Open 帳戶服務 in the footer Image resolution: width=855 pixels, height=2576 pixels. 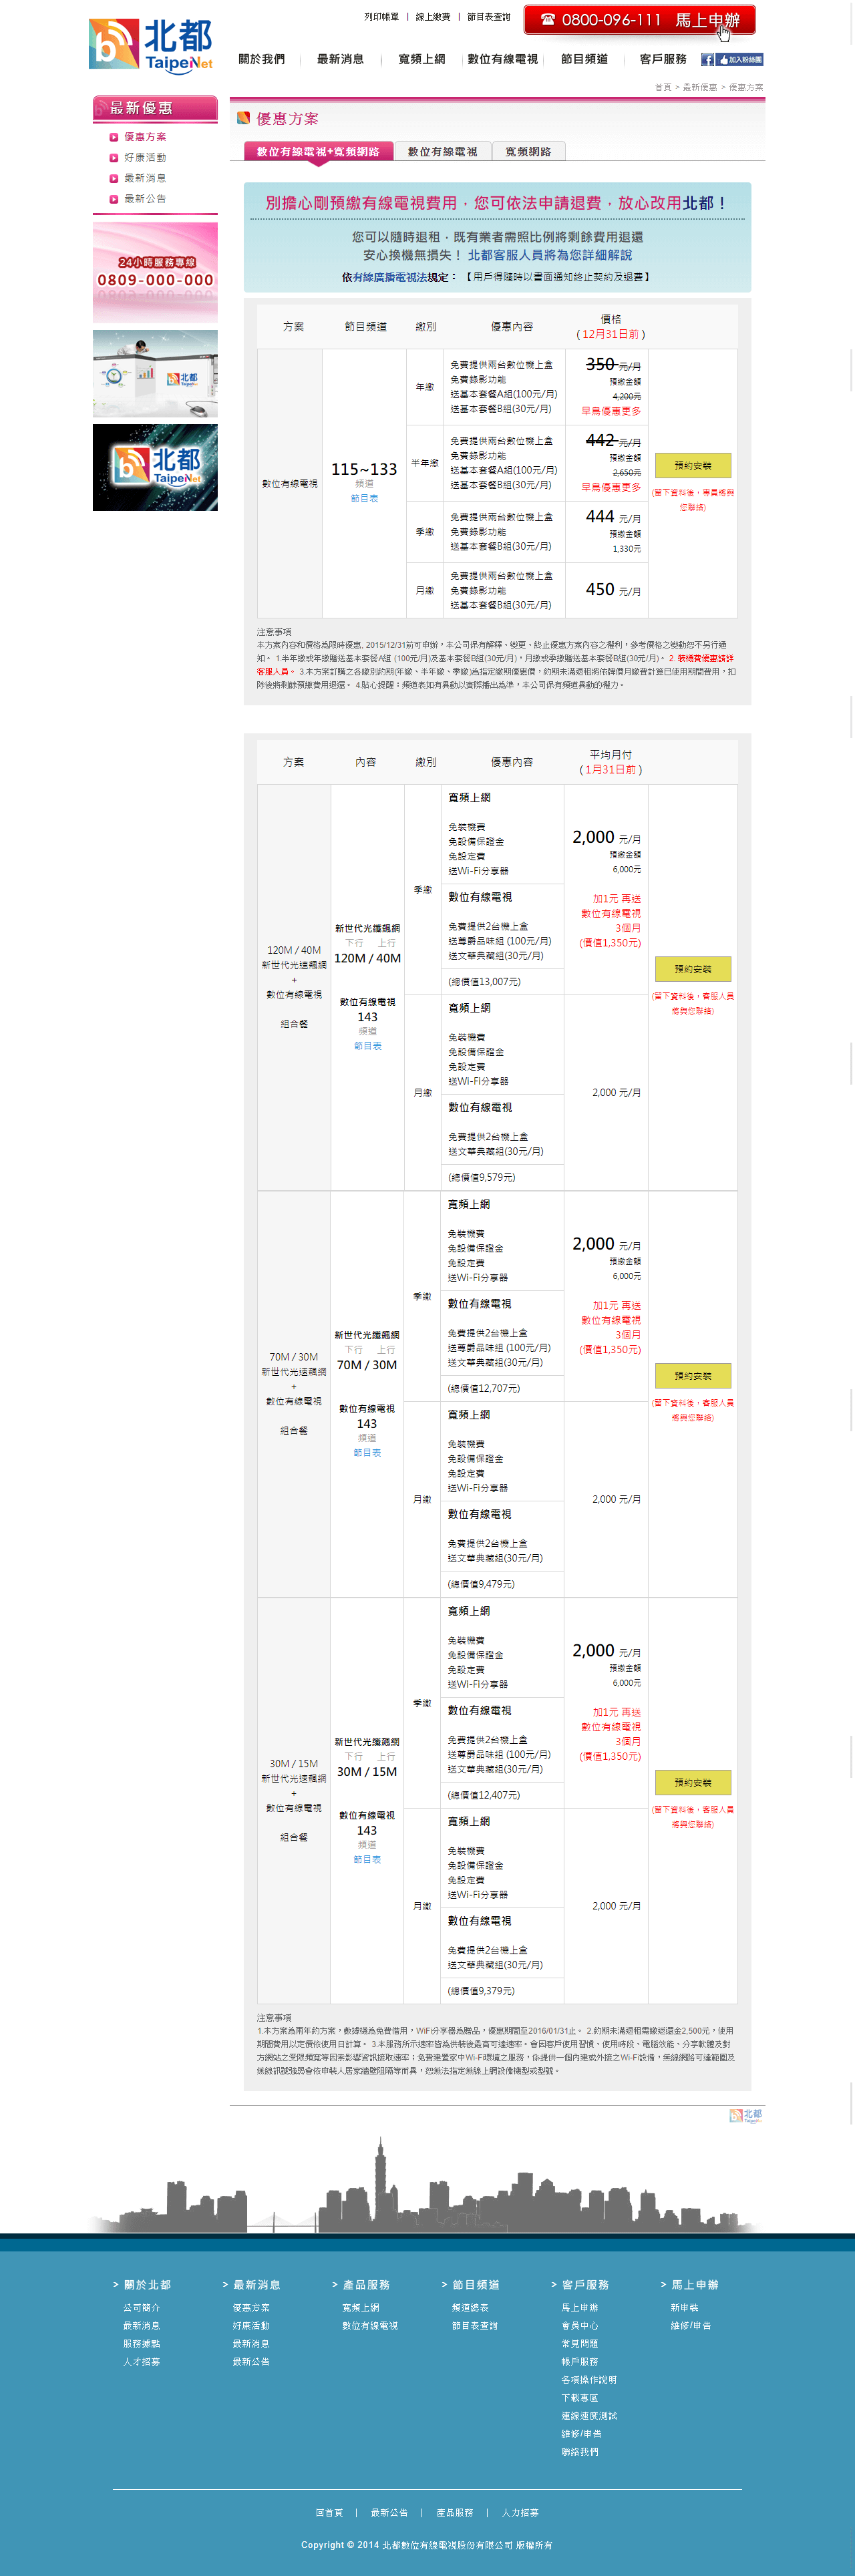coord(580,2362)
